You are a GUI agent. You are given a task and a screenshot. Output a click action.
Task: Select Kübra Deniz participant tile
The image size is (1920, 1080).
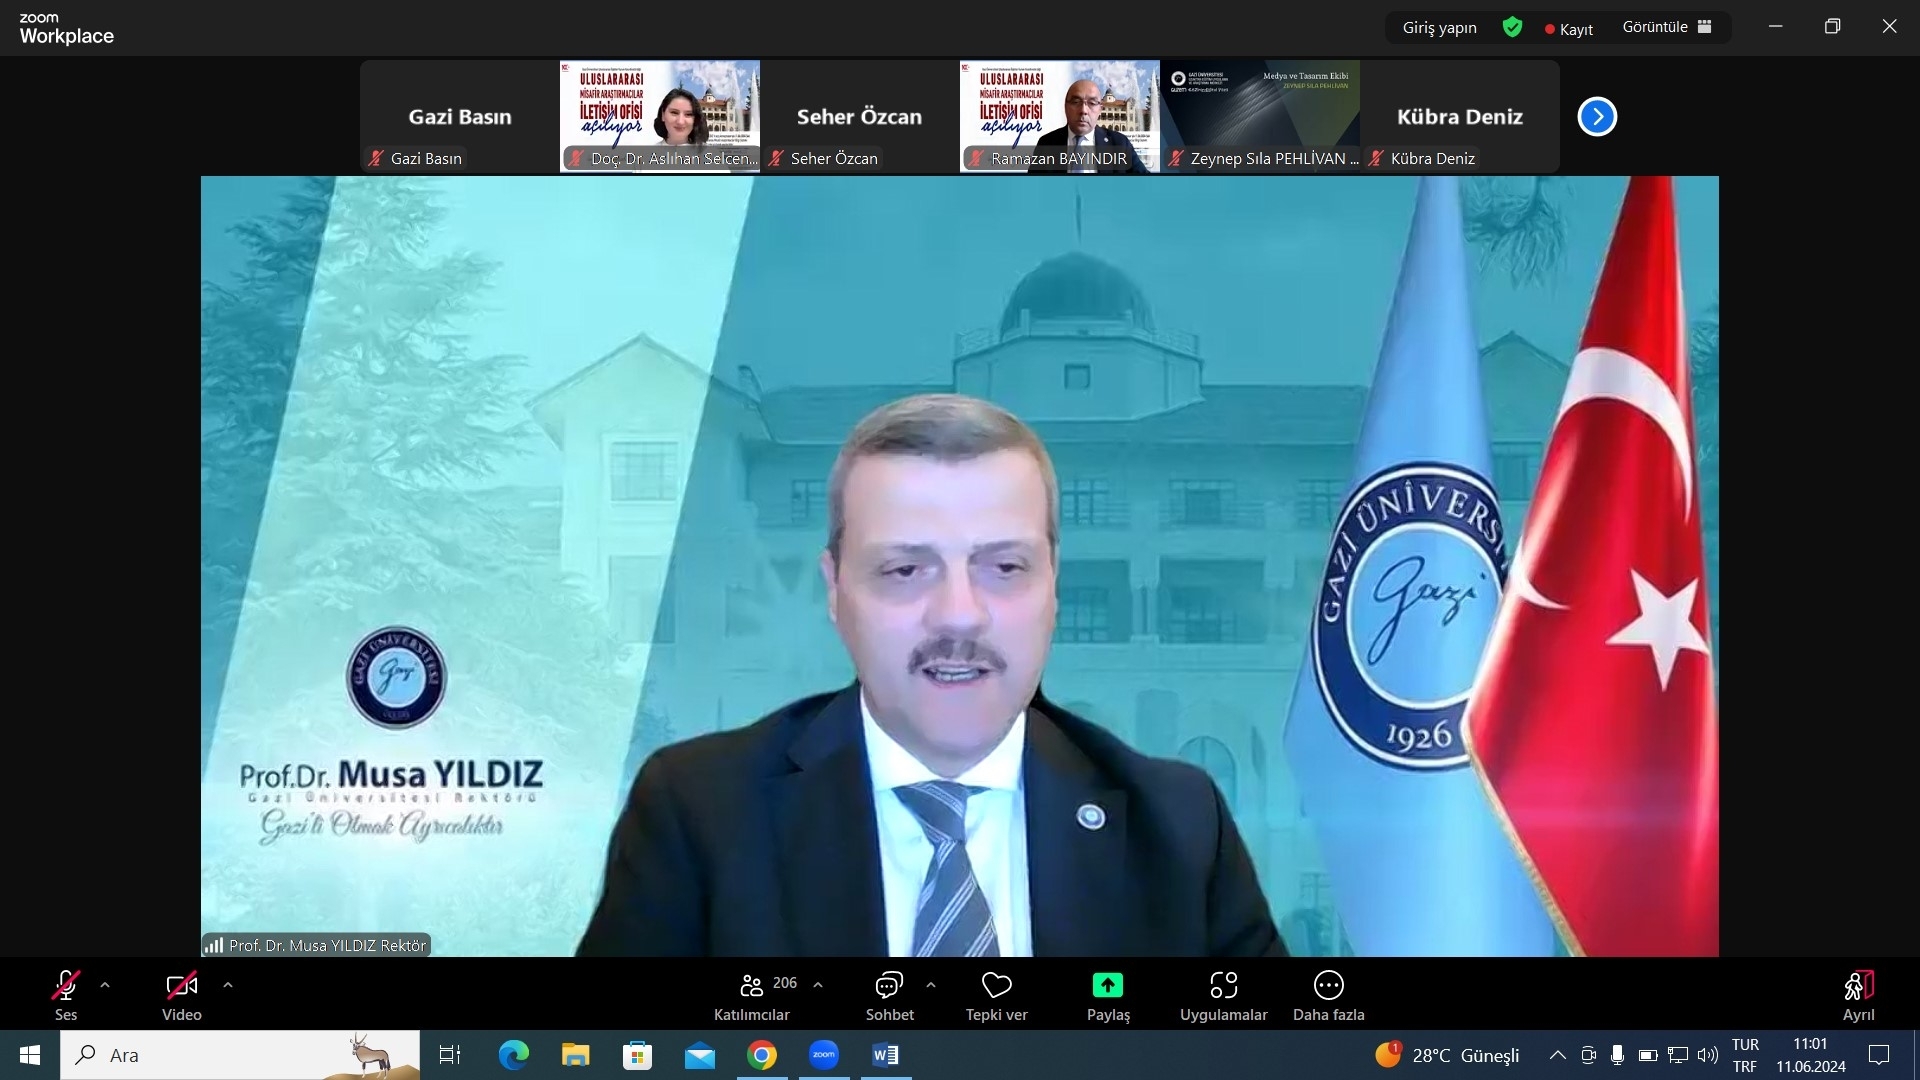(x=1460, y=116)
